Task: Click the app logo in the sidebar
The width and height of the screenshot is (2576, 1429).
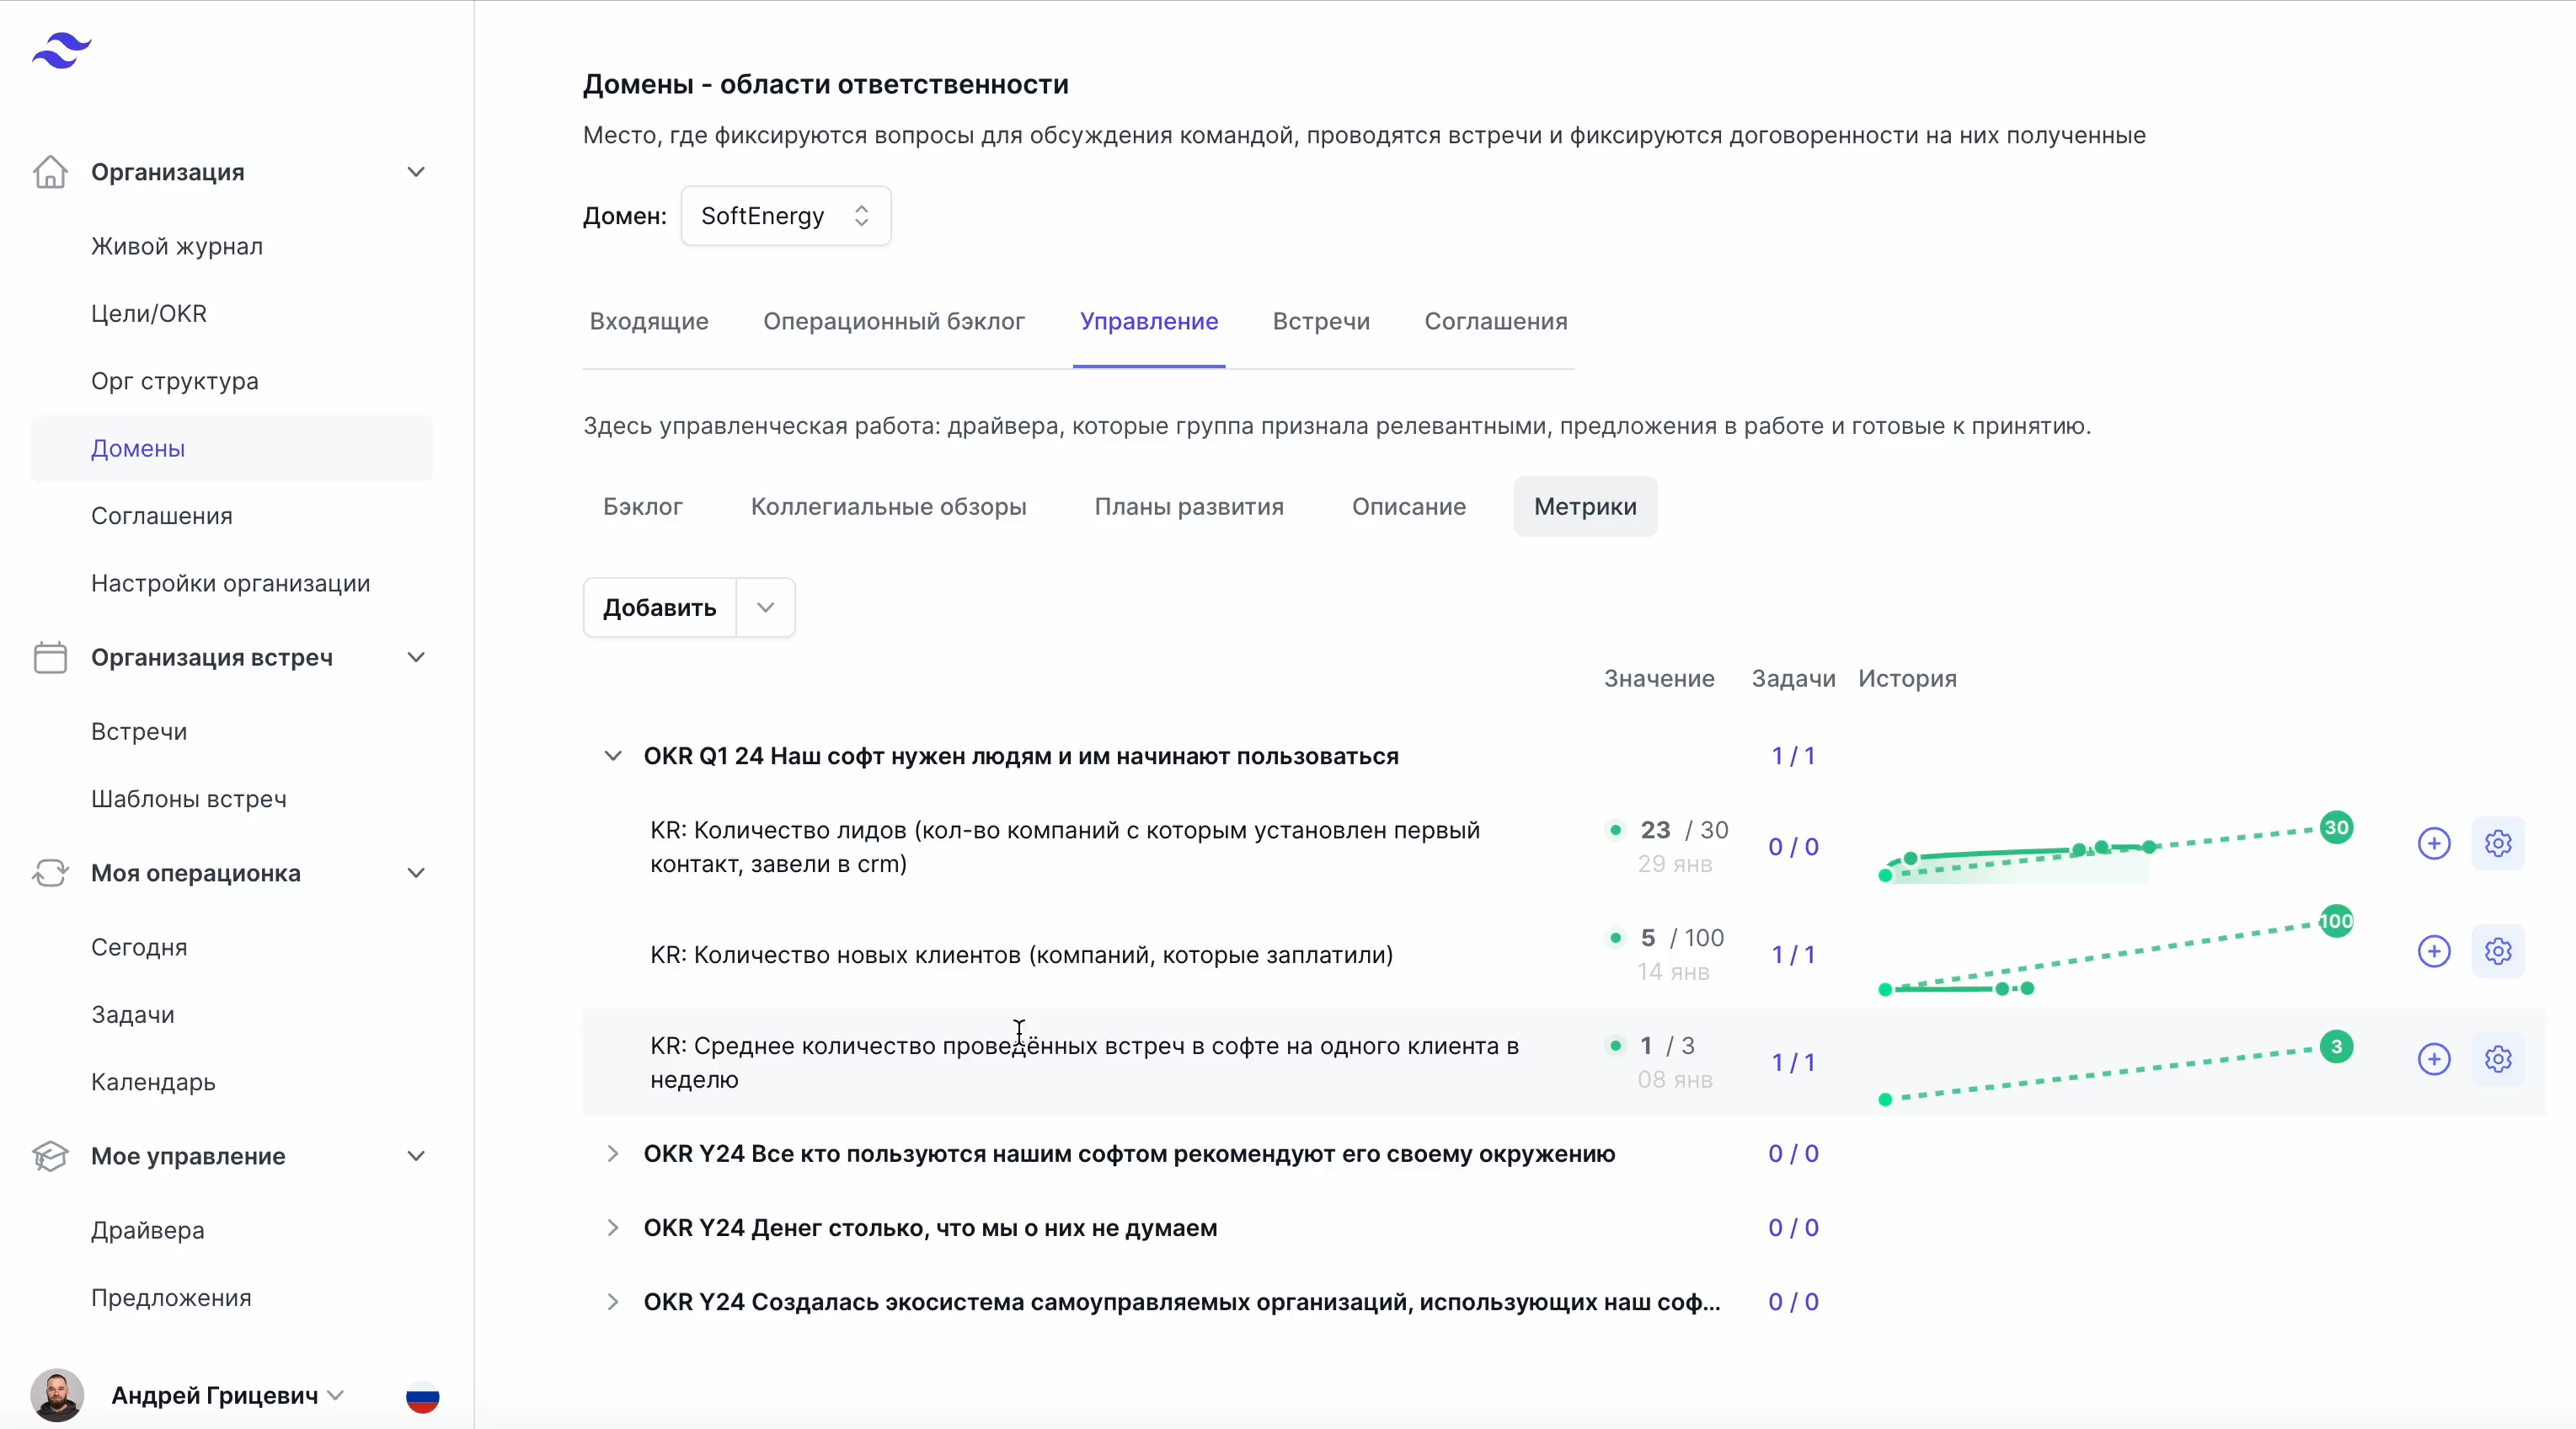Action: [x=61, y=50]
